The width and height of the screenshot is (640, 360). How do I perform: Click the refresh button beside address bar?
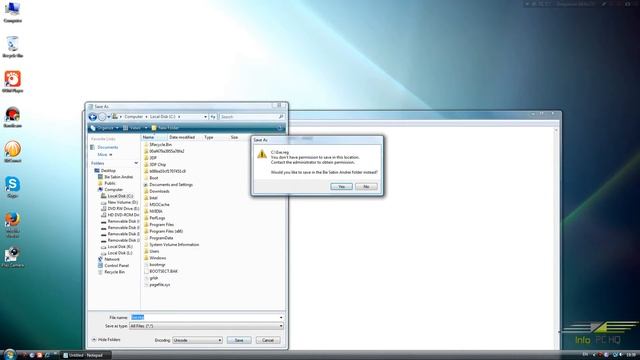[x=213, y=117]
